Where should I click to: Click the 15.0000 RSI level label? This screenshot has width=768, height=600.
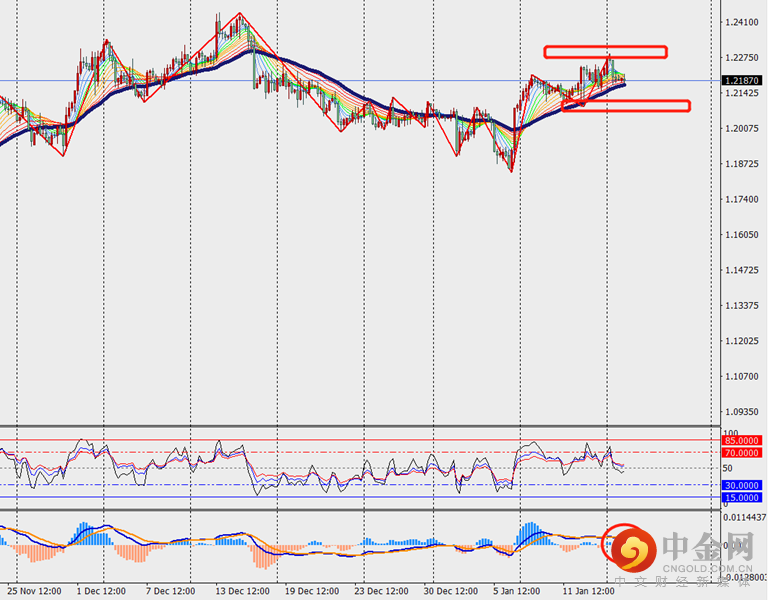coord(743,497)
